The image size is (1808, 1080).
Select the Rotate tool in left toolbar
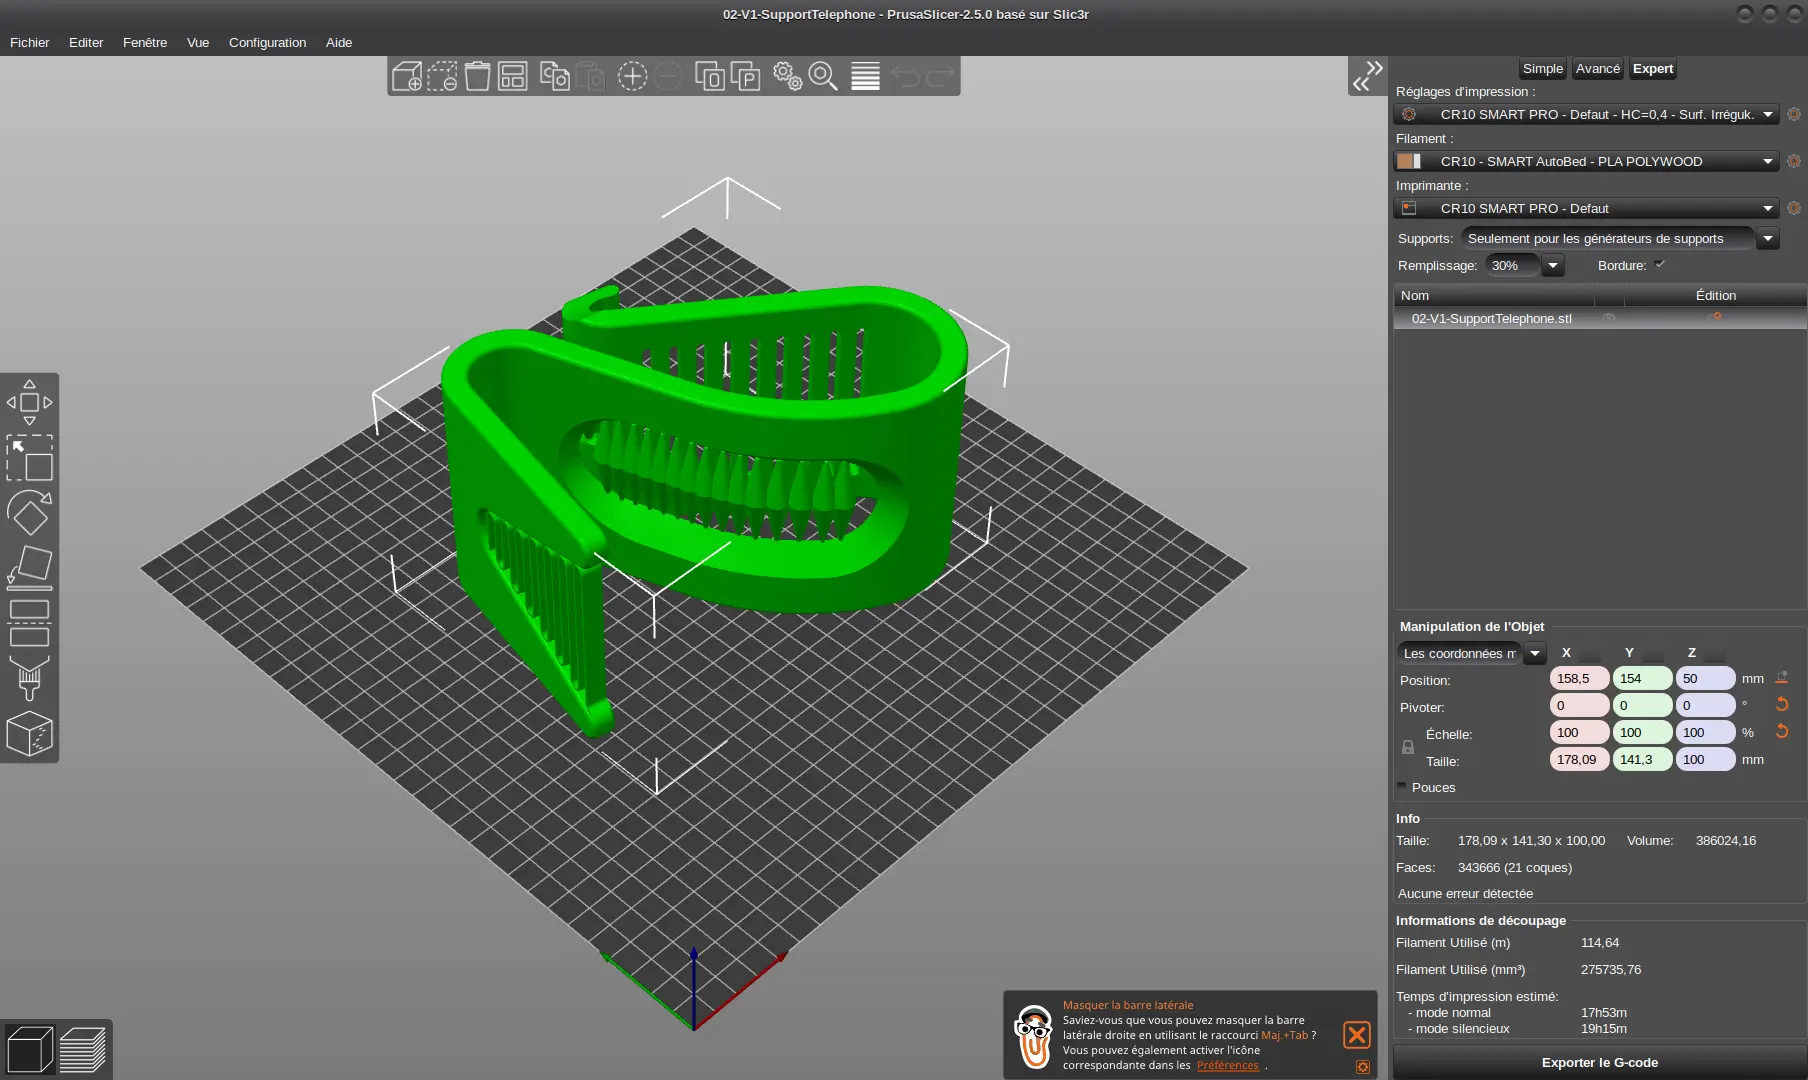(29, 513)
